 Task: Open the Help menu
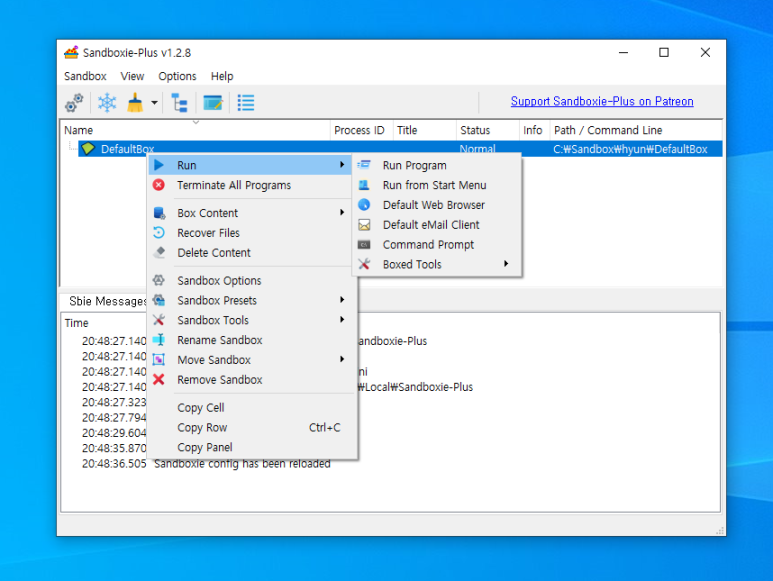222,76
